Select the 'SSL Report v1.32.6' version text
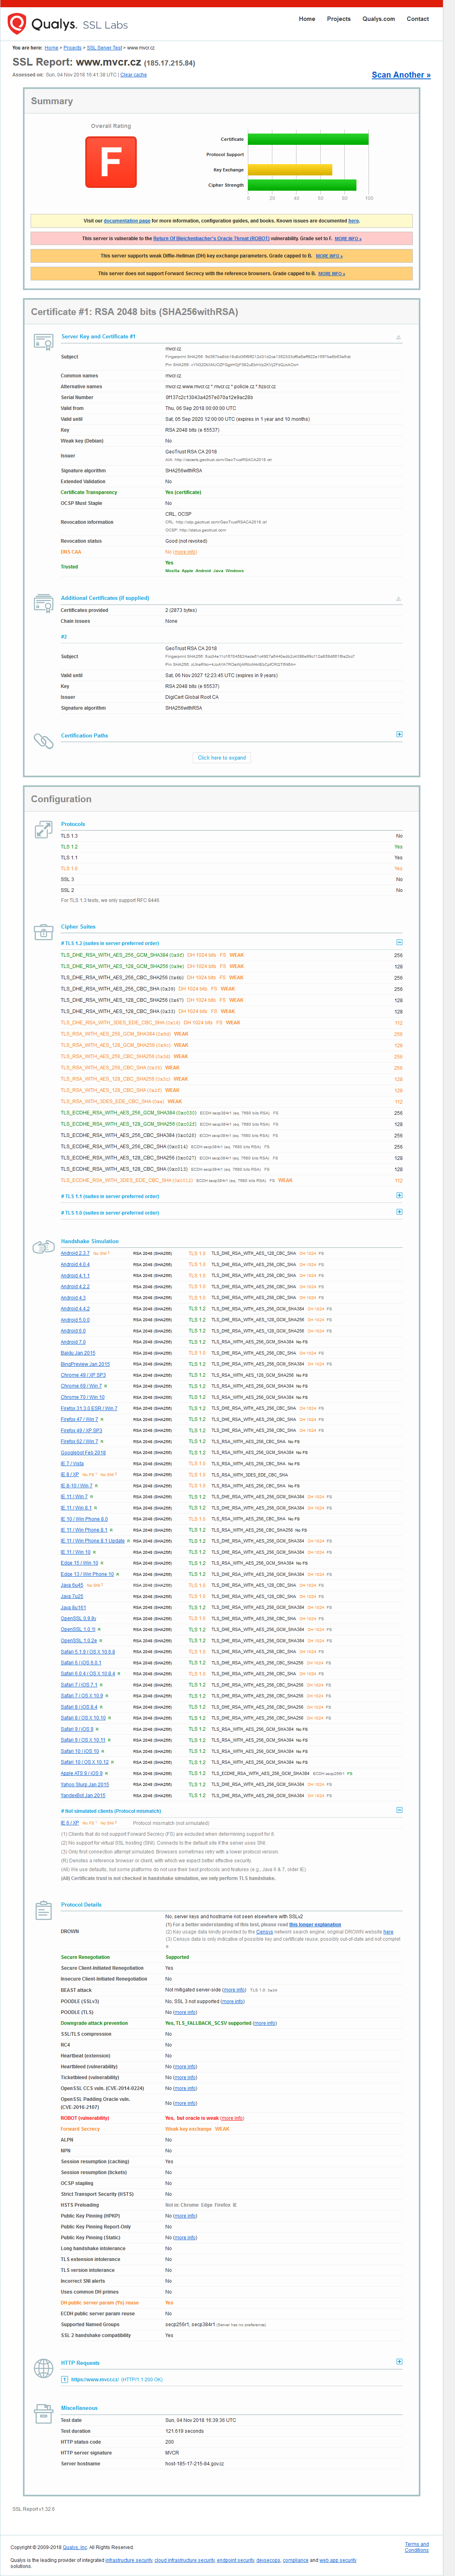The width and height of the screenshot is (455, 2576). tap(34, 2508)
